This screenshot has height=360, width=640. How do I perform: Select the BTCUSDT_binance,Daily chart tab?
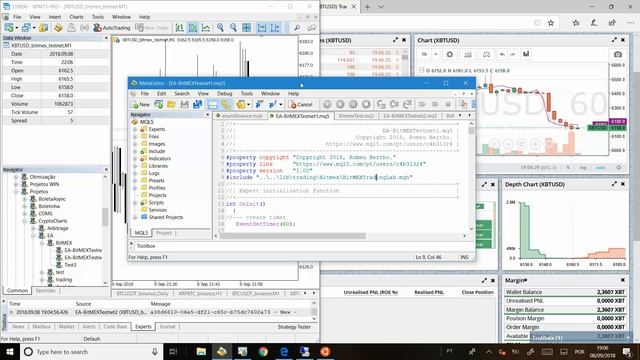142,293
